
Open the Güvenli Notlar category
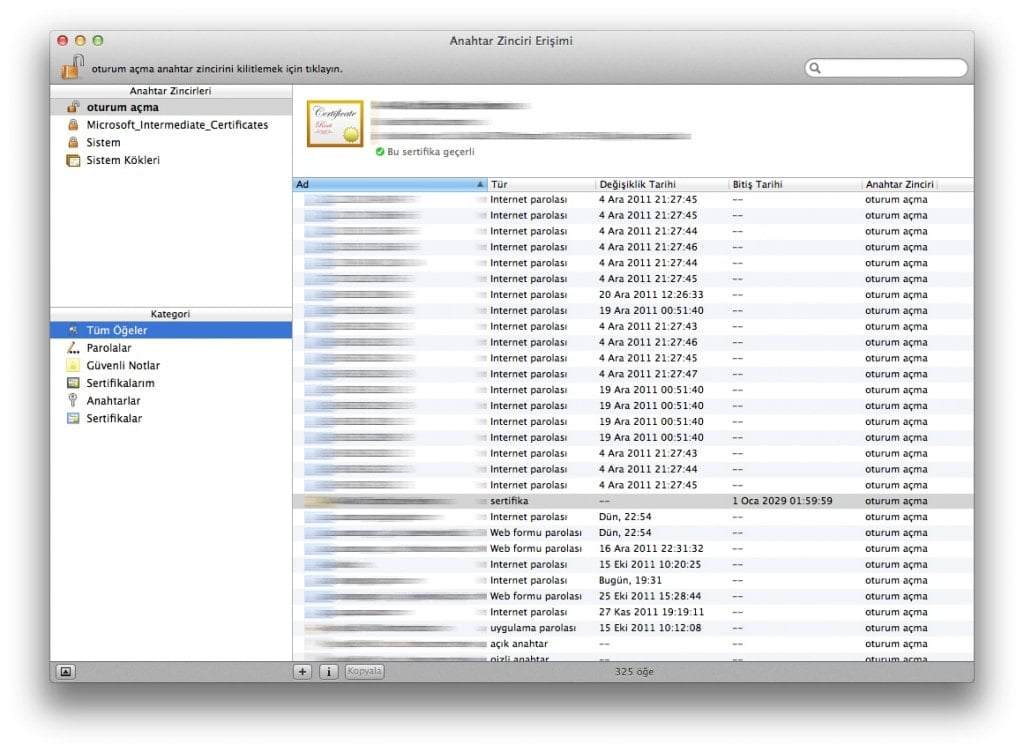(x=122, y=366)
